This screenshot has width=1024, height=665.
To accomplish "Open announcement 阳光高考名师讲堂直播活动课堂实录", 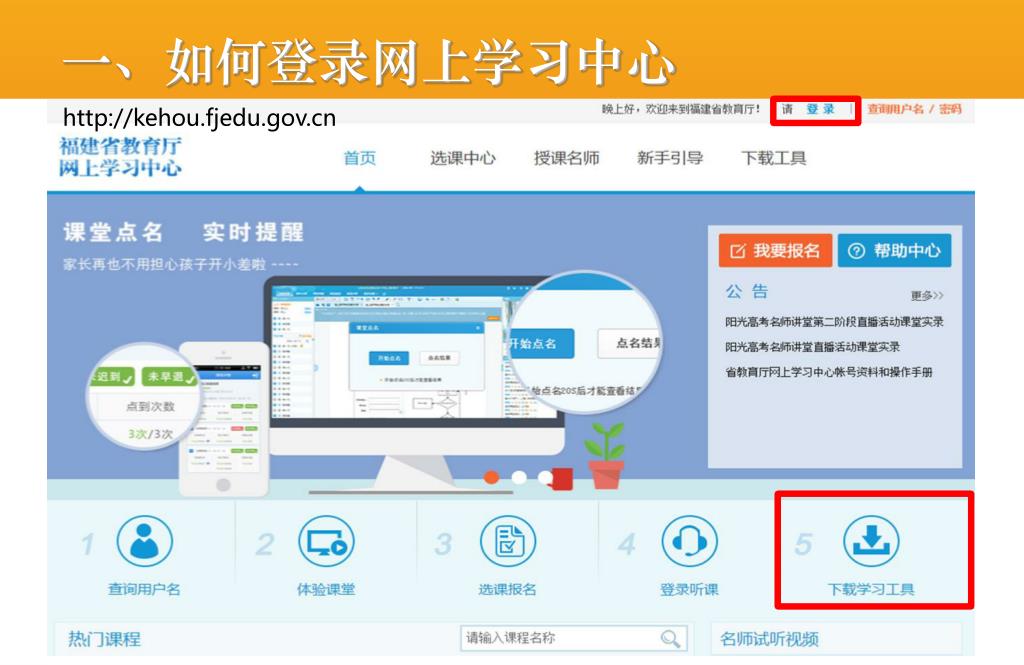I will (812, 347).
